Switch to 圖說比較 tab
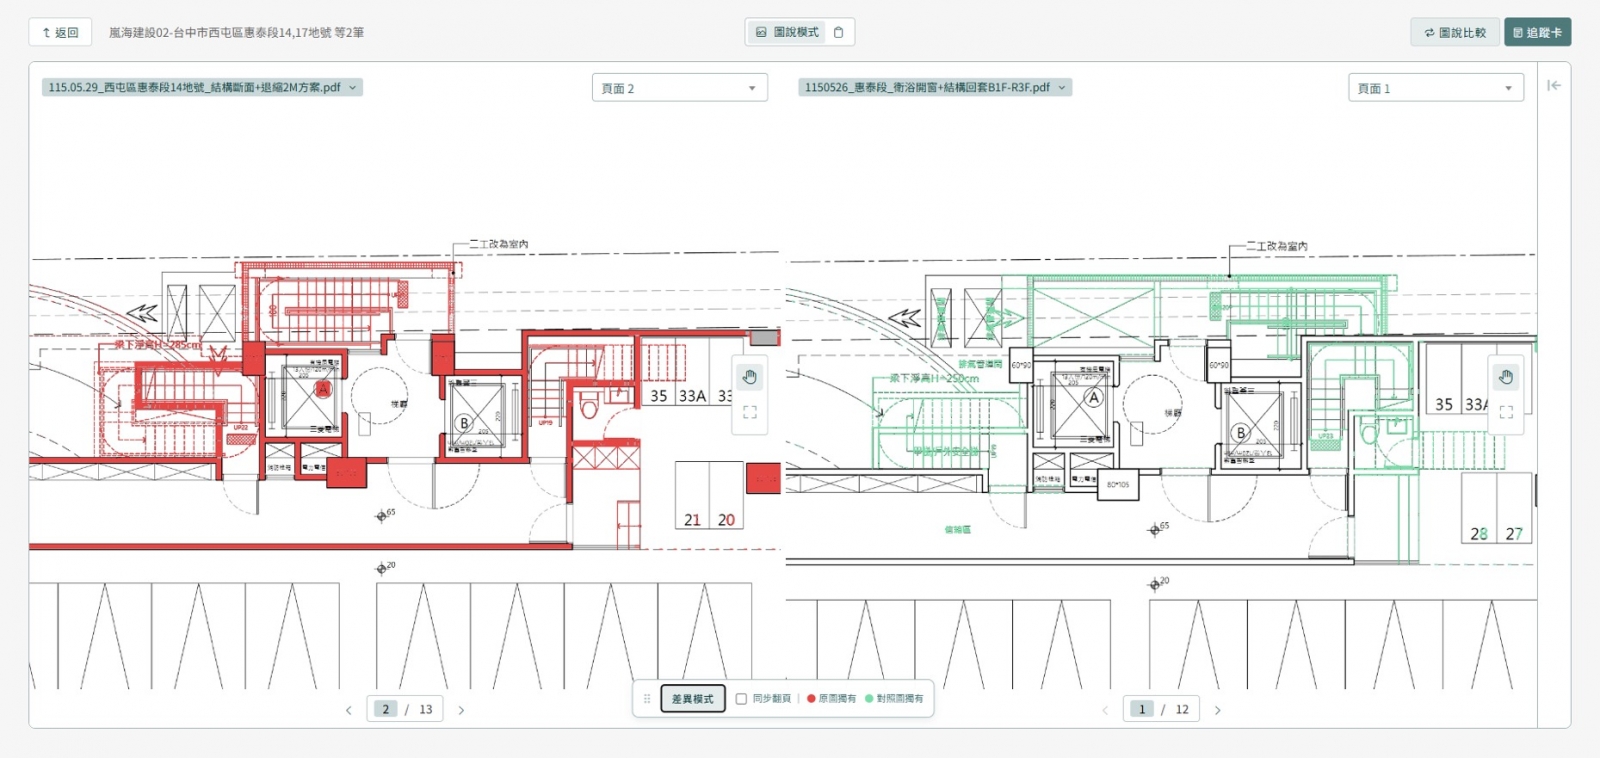The image size is (1600, 758). point(1455,32)
